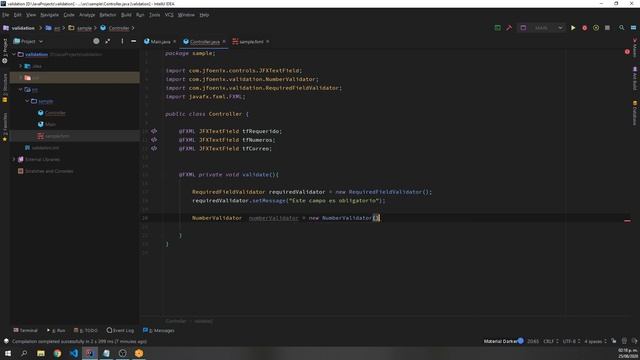Click the Material theme indicator dot
Viewport: 640px width, 360px height.
(x=521, y=341)
